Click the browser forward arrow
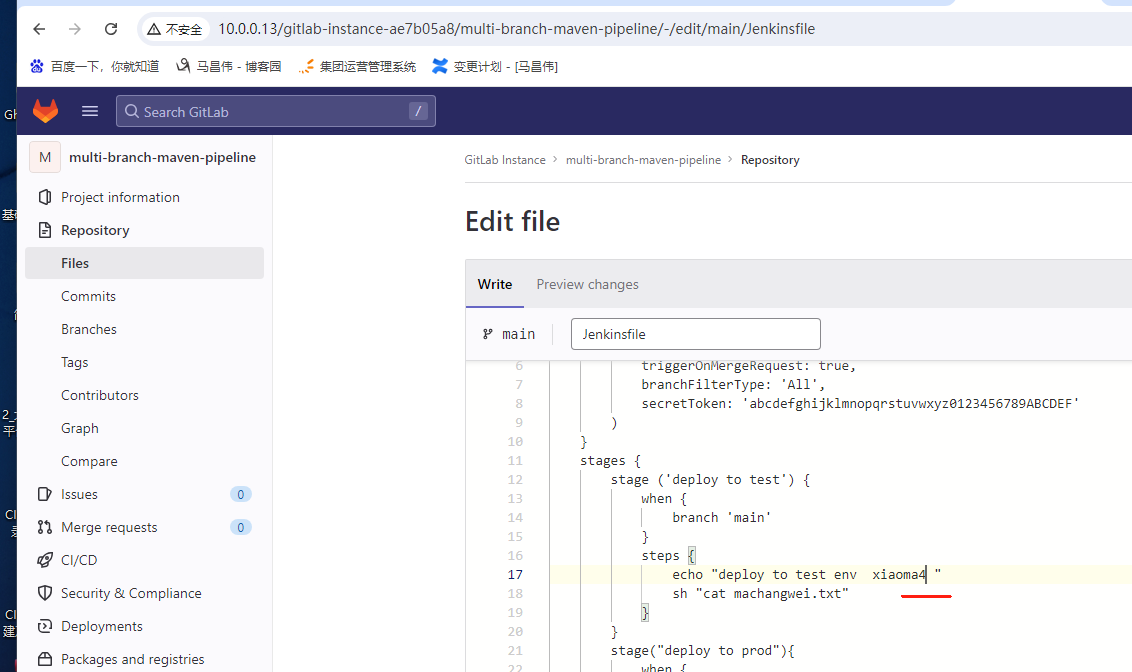The height and width of the screenshot is (672, 1132). (74, 29)
